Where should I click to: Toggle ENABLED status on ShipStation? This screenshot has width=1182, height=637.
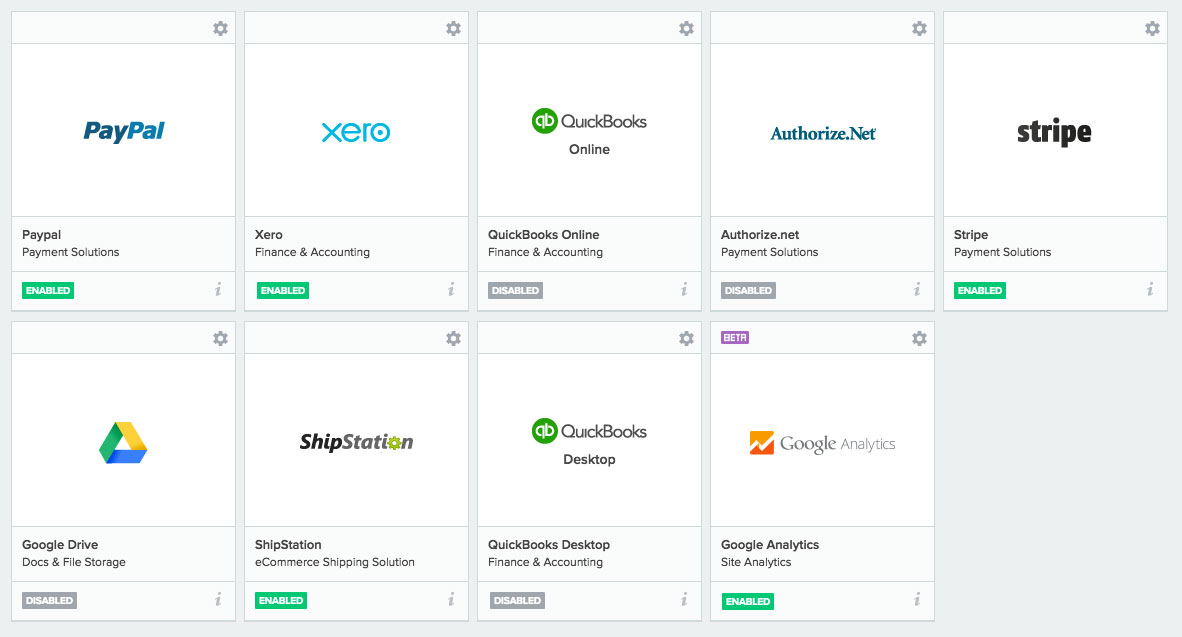point(280,601)
